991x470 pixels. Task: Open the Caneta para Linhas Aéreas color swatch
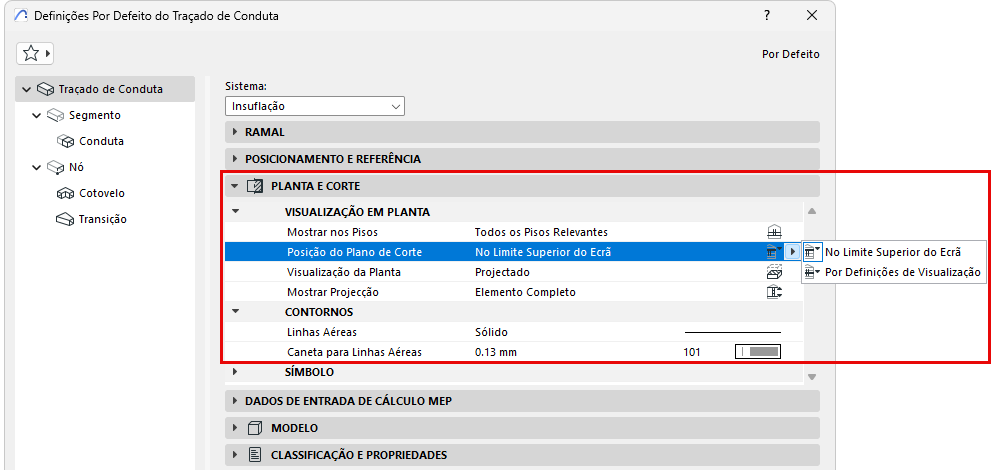click(758, 352)
